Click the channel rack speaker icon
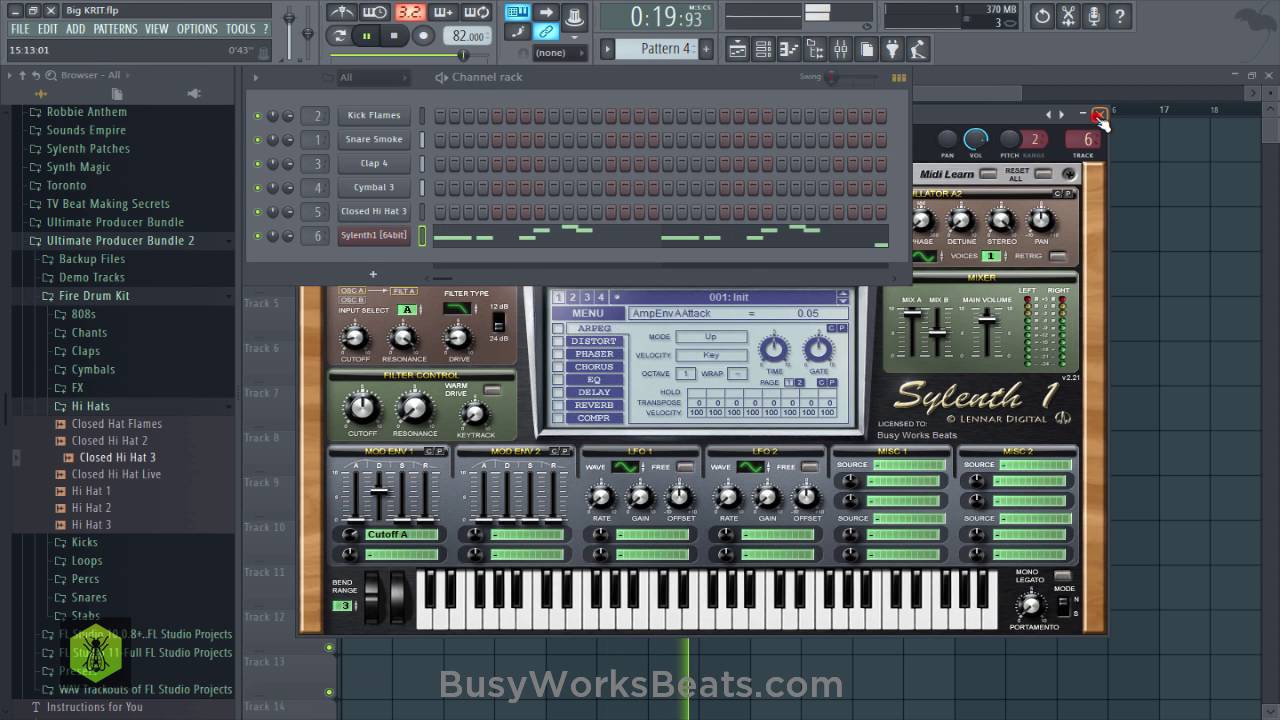This screenshot has height=720, width=1280. coord(441,77)
